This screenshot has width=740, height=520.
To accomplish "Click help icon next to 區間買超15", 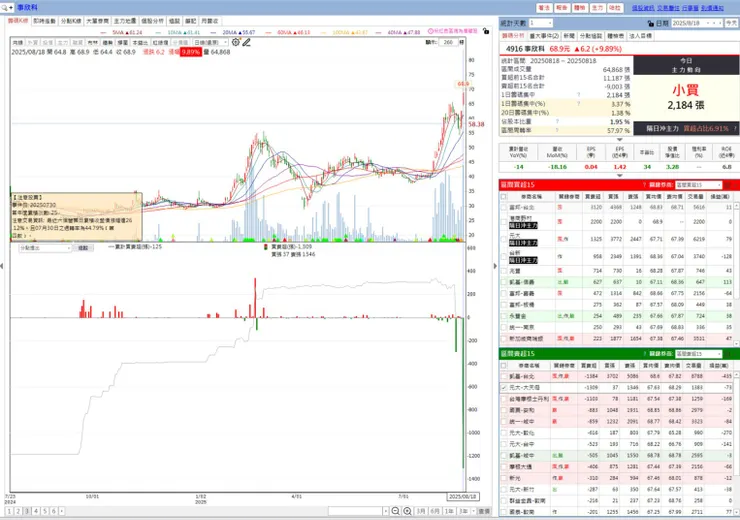I will tap(644, 185).
